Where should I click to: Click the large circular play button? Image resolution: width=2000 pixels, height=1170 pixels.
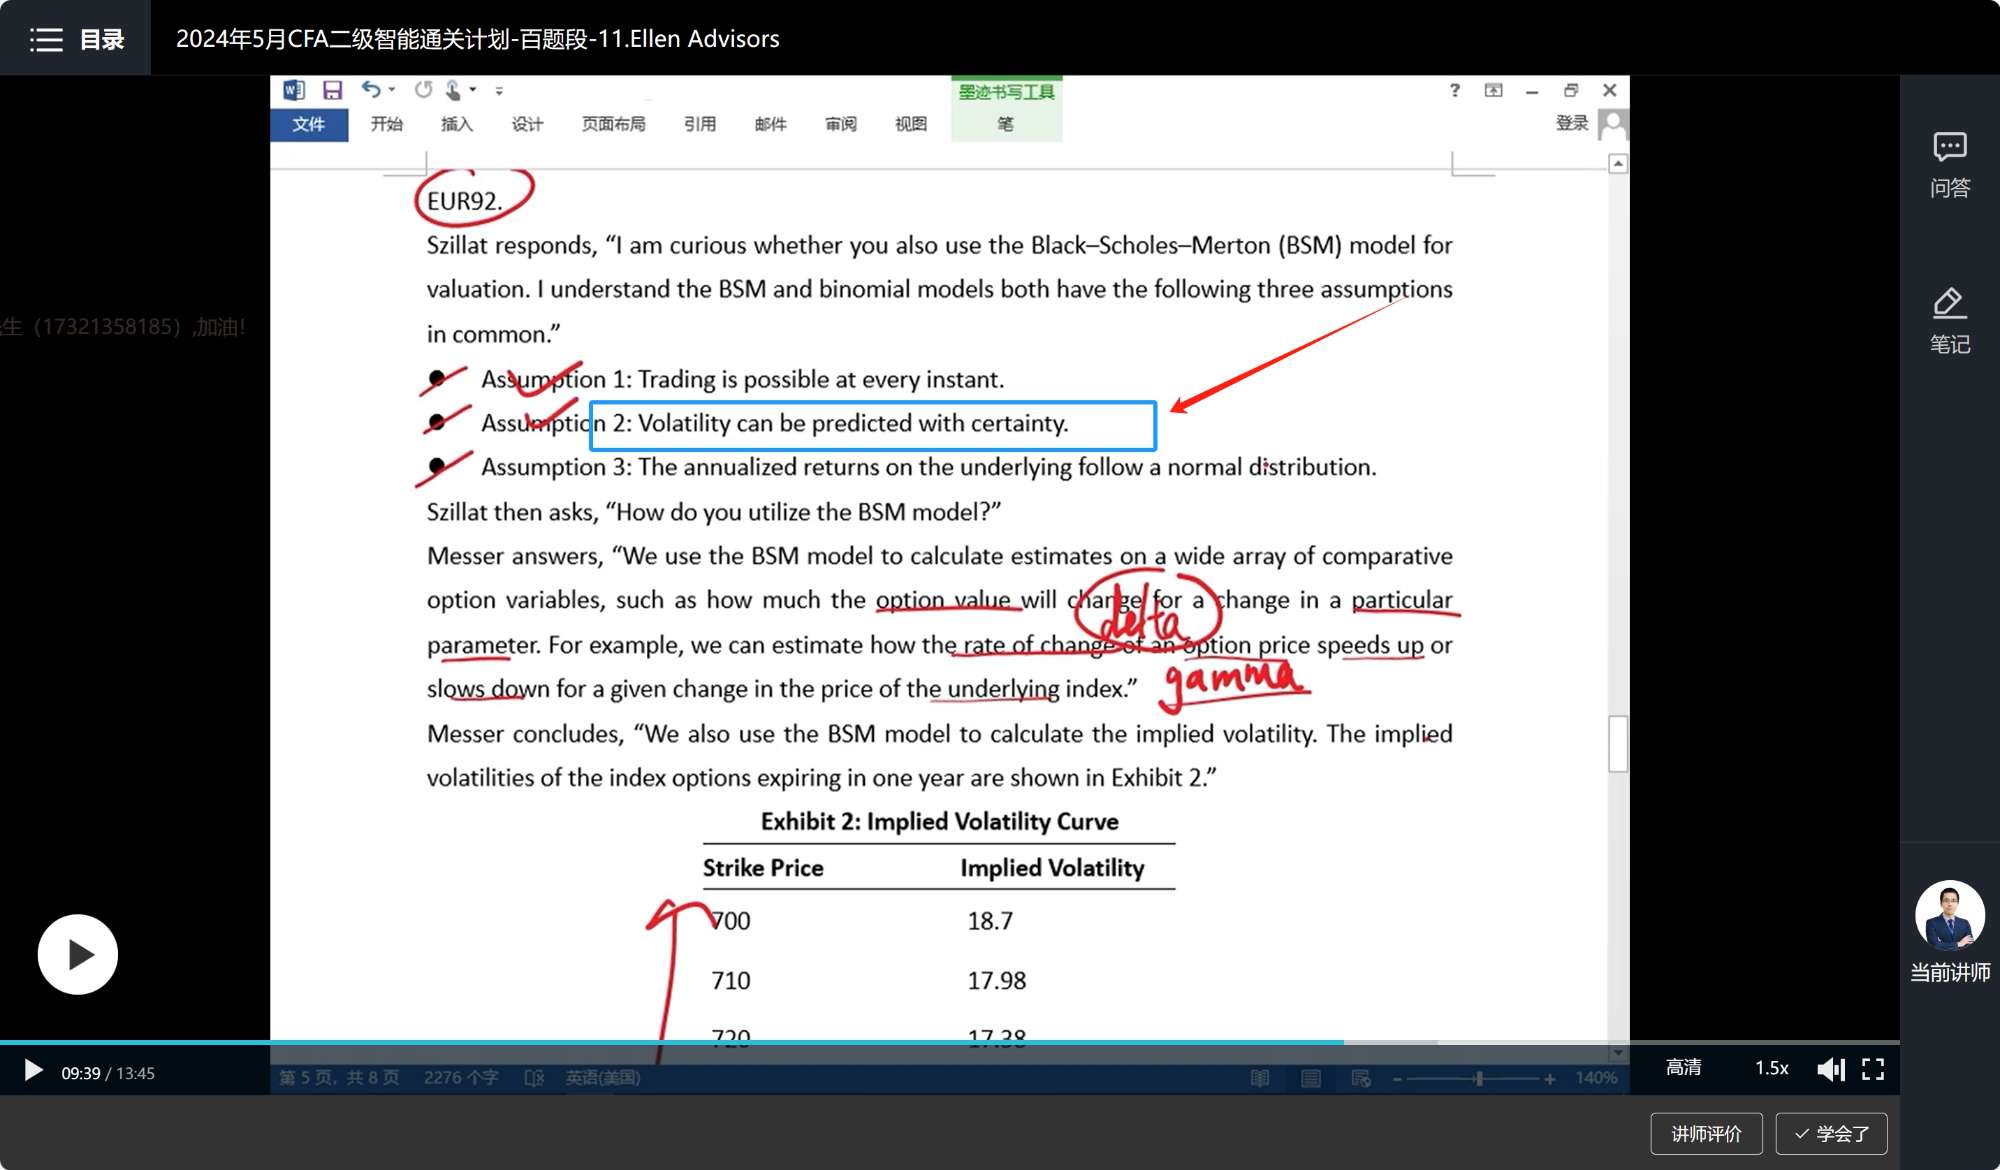78,954
